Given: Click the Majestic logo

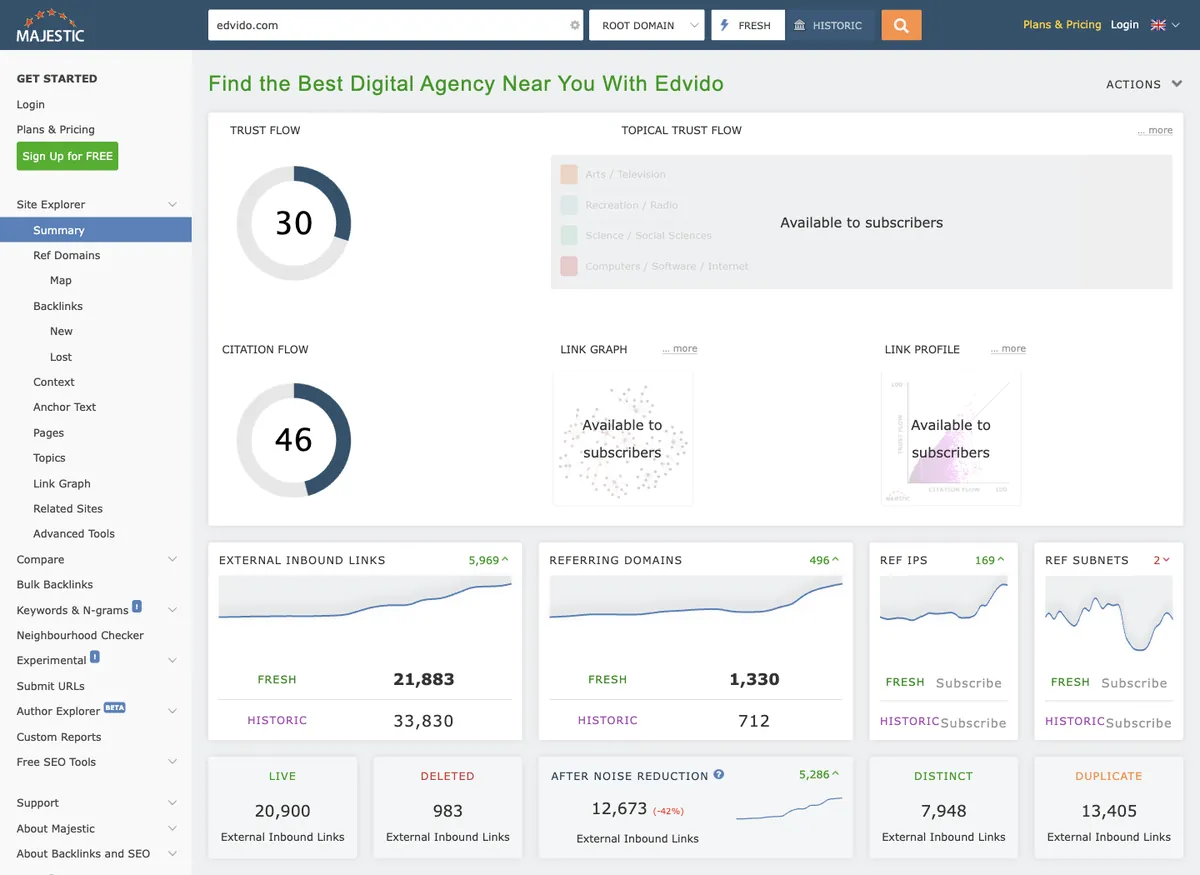Looking at the screenshot, I should click(50, 25).
